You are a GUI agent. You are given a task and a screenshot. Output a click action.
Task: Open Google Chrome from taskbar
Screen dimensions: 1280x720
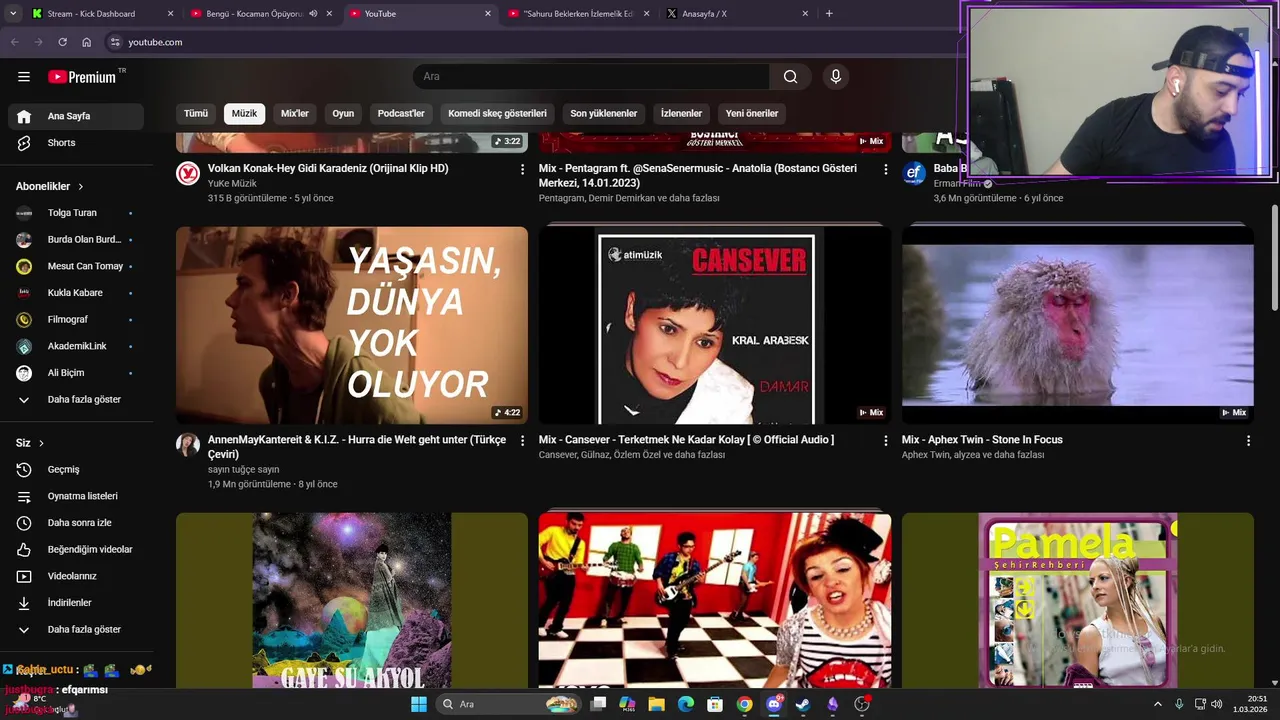(x=744, y=704)
